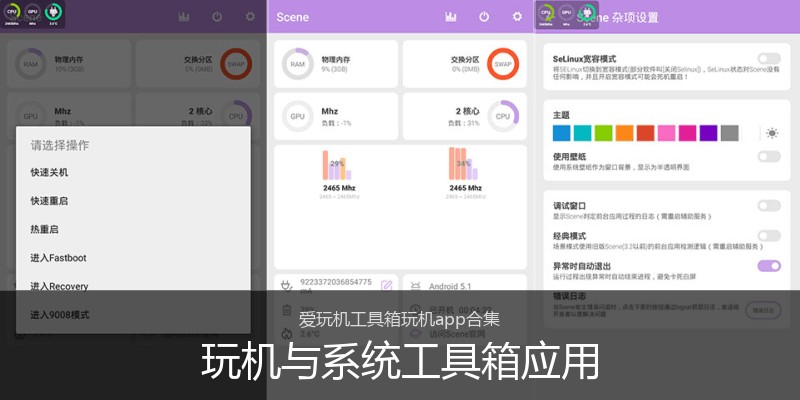Screen dimensions: 800x400
Task: Open the performance chart icon in the undimmed Scene toolbar
Action: point(451,17)
